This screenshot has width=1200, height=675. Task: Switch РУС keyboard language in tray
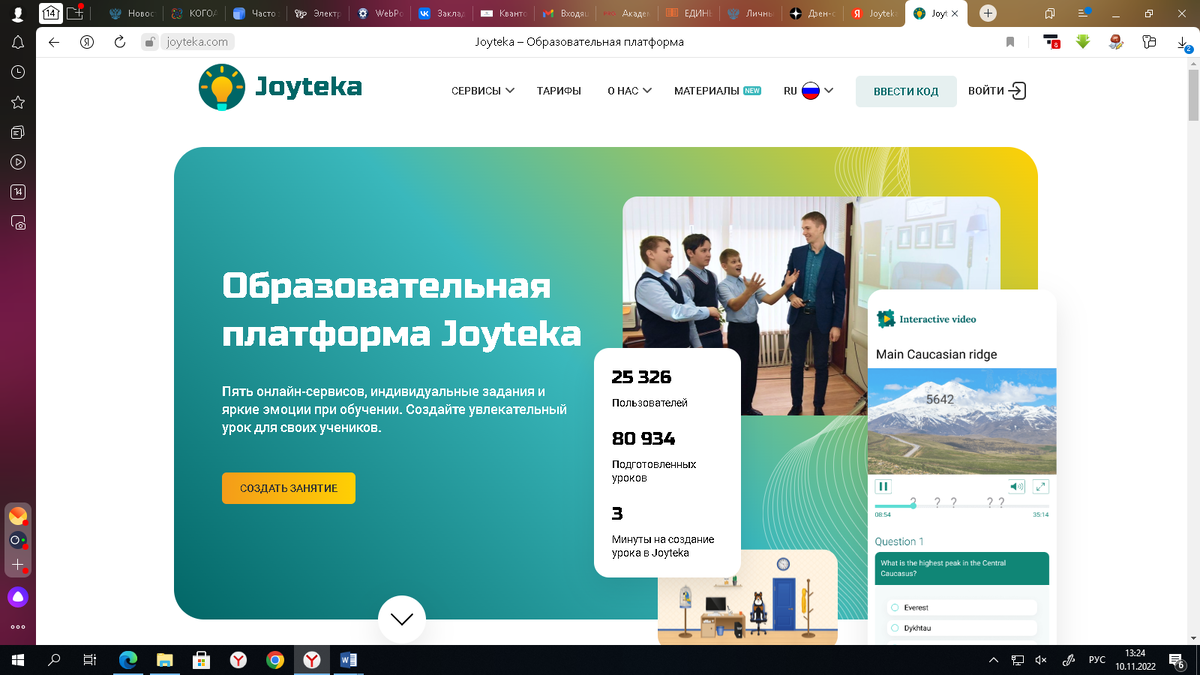1097,660
